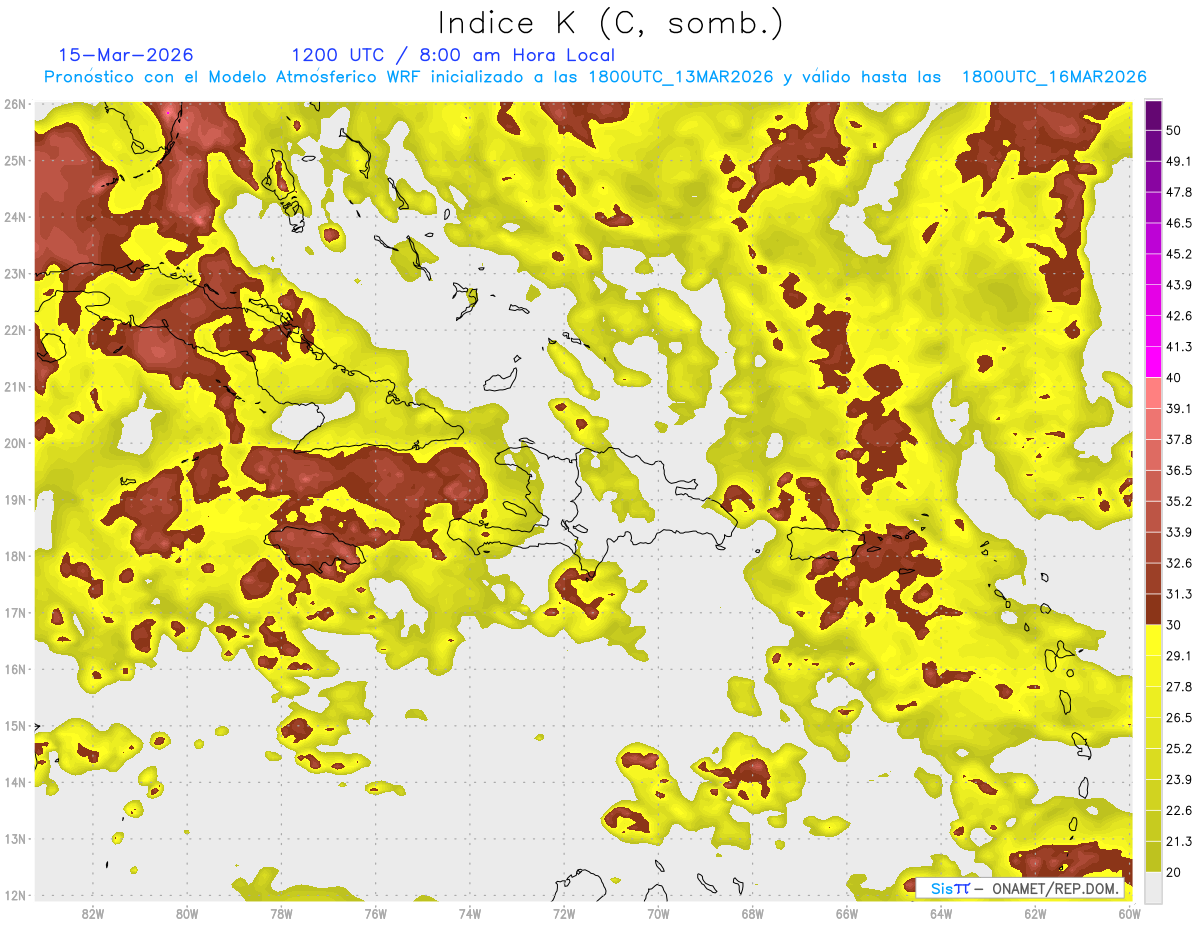Click the colorbar value "41.3"
Image resolution: width=1200 pixels, height=927 pixels.
[x=1178, y=347]
